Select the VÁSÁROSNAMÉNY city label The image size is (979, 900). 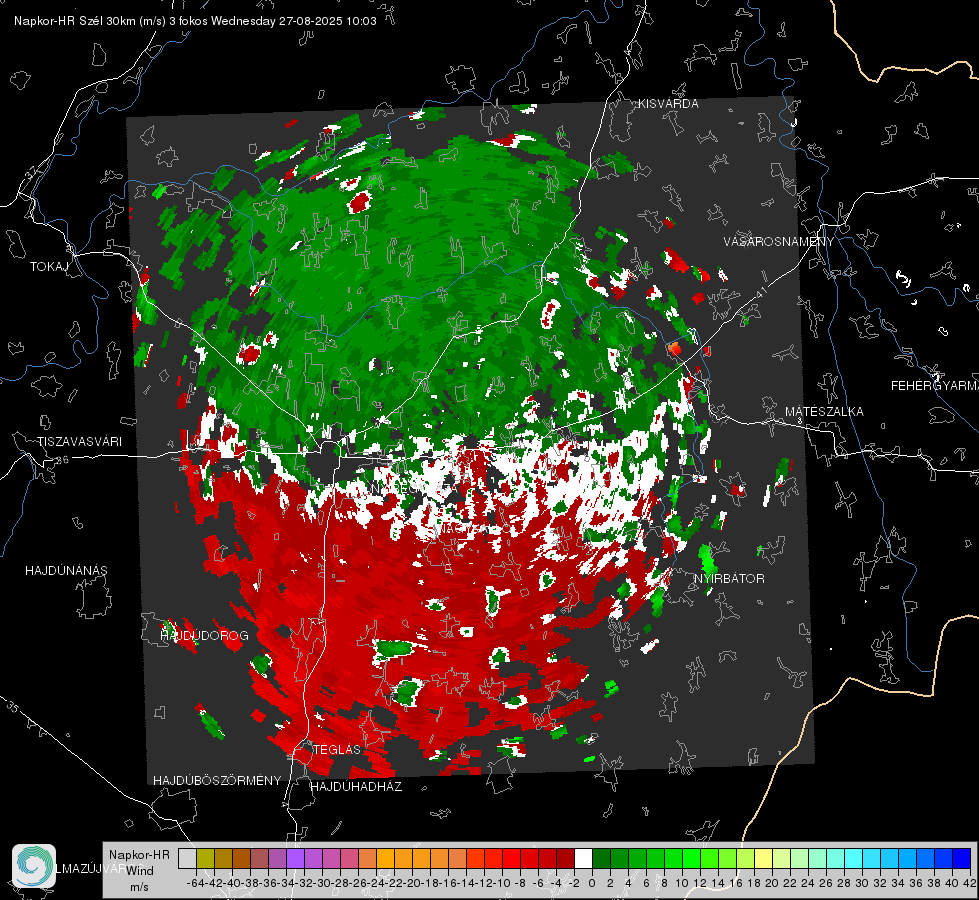(779, 241)
